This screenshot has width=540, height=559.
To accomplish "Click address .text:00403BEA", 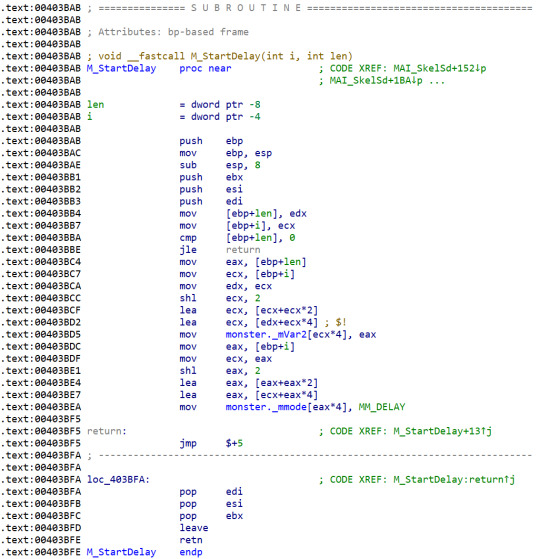I will 41,407.
